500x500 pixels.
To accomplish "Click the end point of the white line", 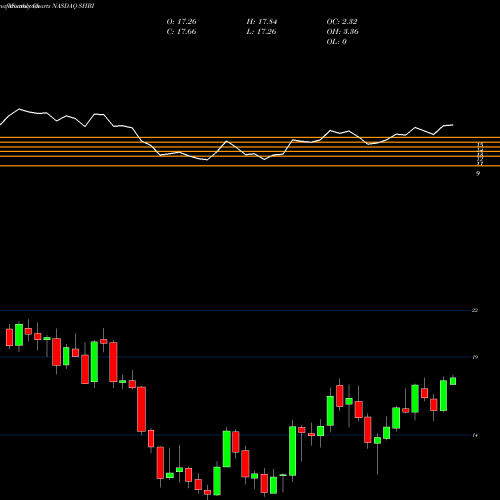I will coord(453,125).
